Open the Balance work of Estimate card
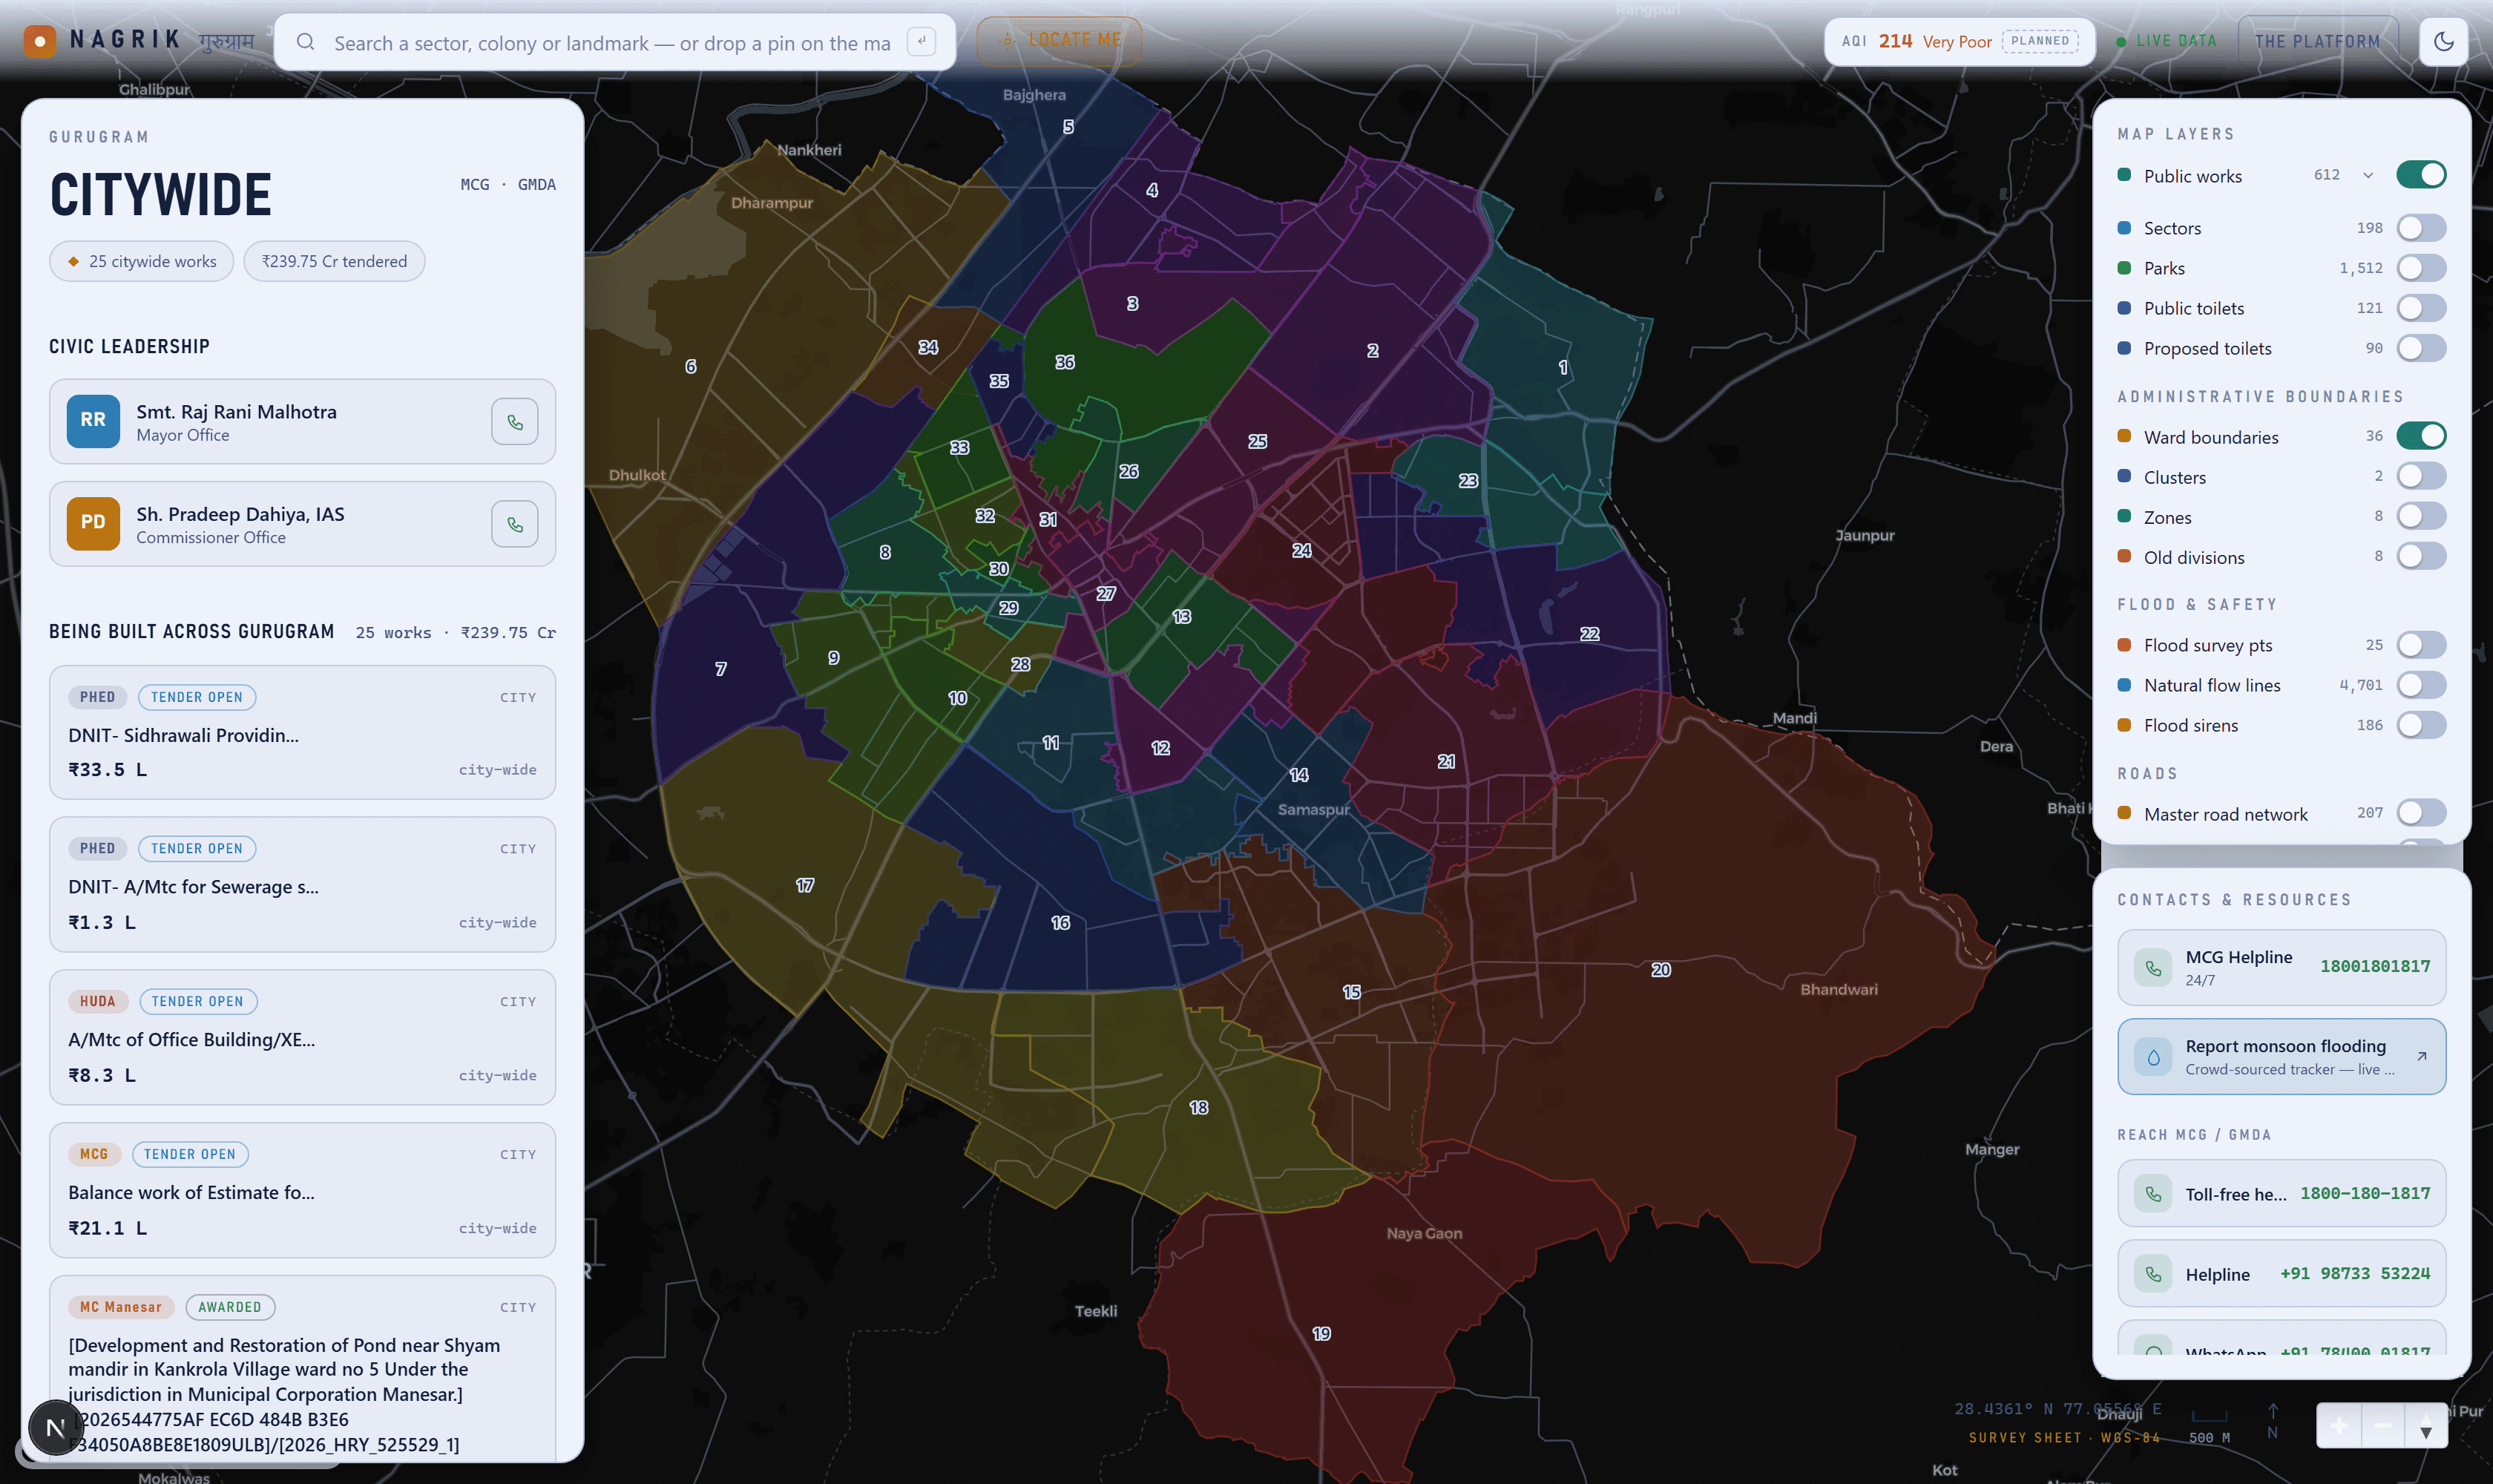 [302, 1190]
